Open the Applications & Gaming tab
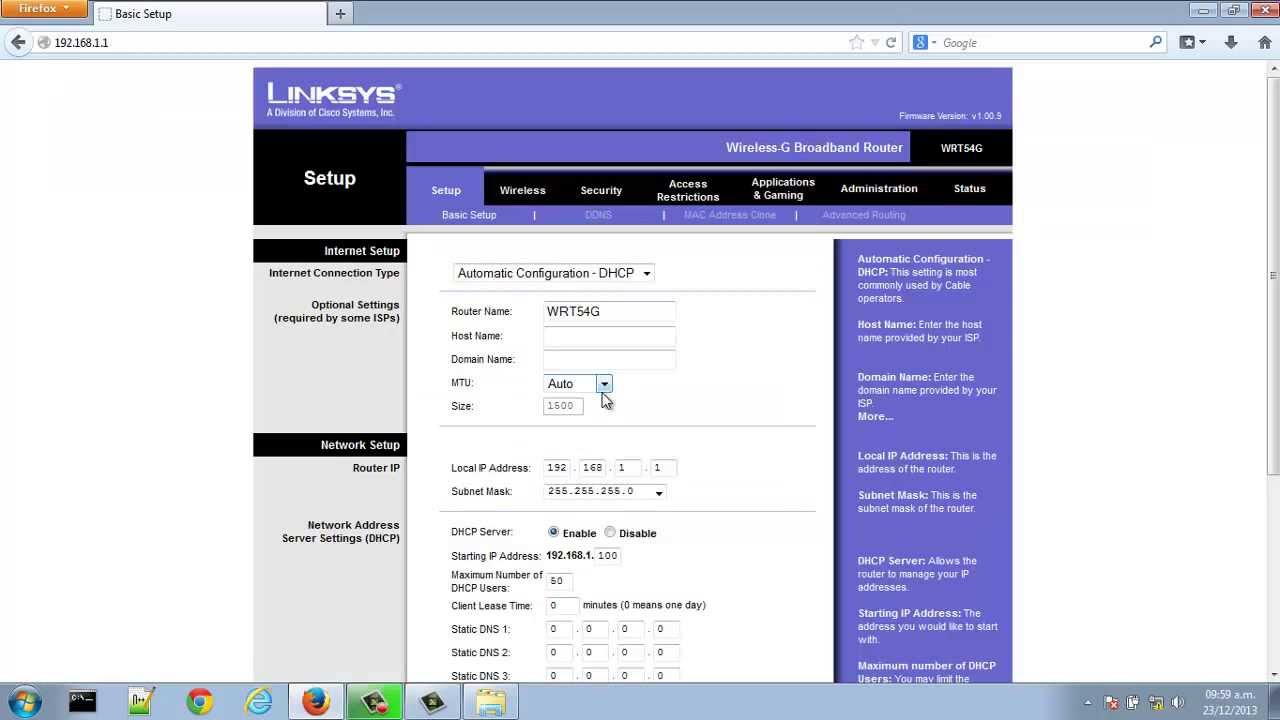 (x=783, y=189)
